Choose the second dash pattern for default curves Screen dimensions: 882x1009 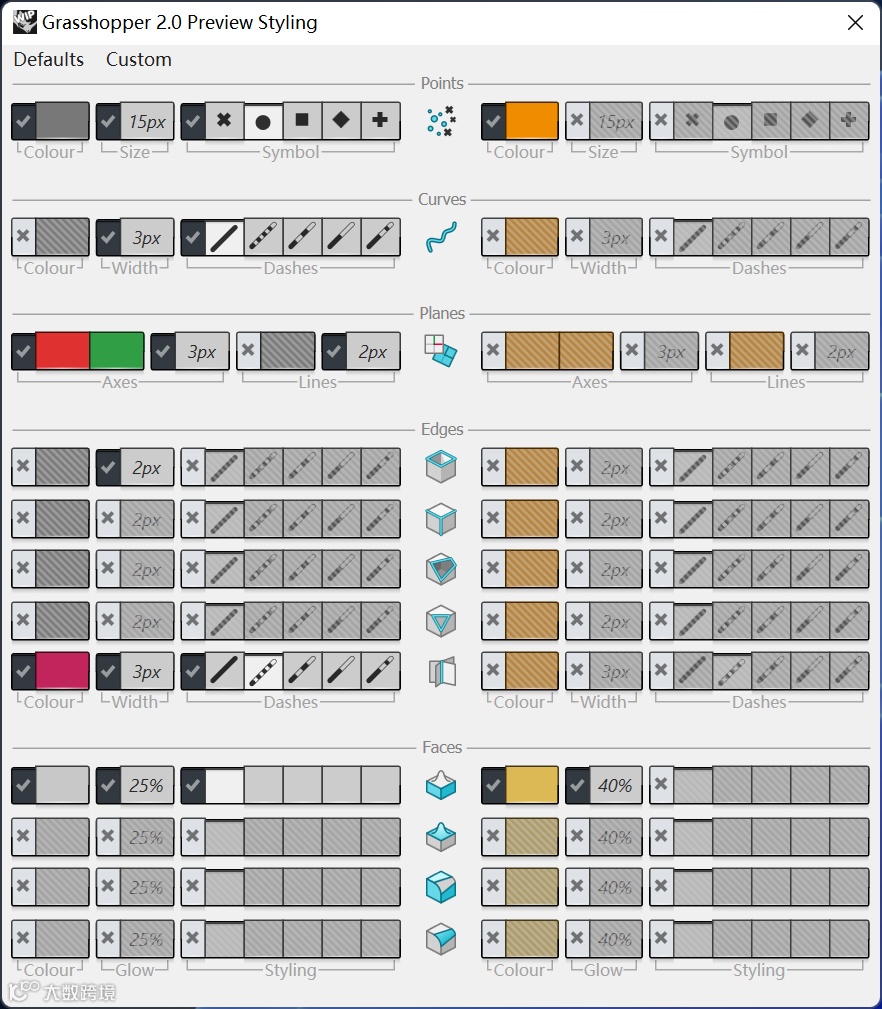coord(263,237)
